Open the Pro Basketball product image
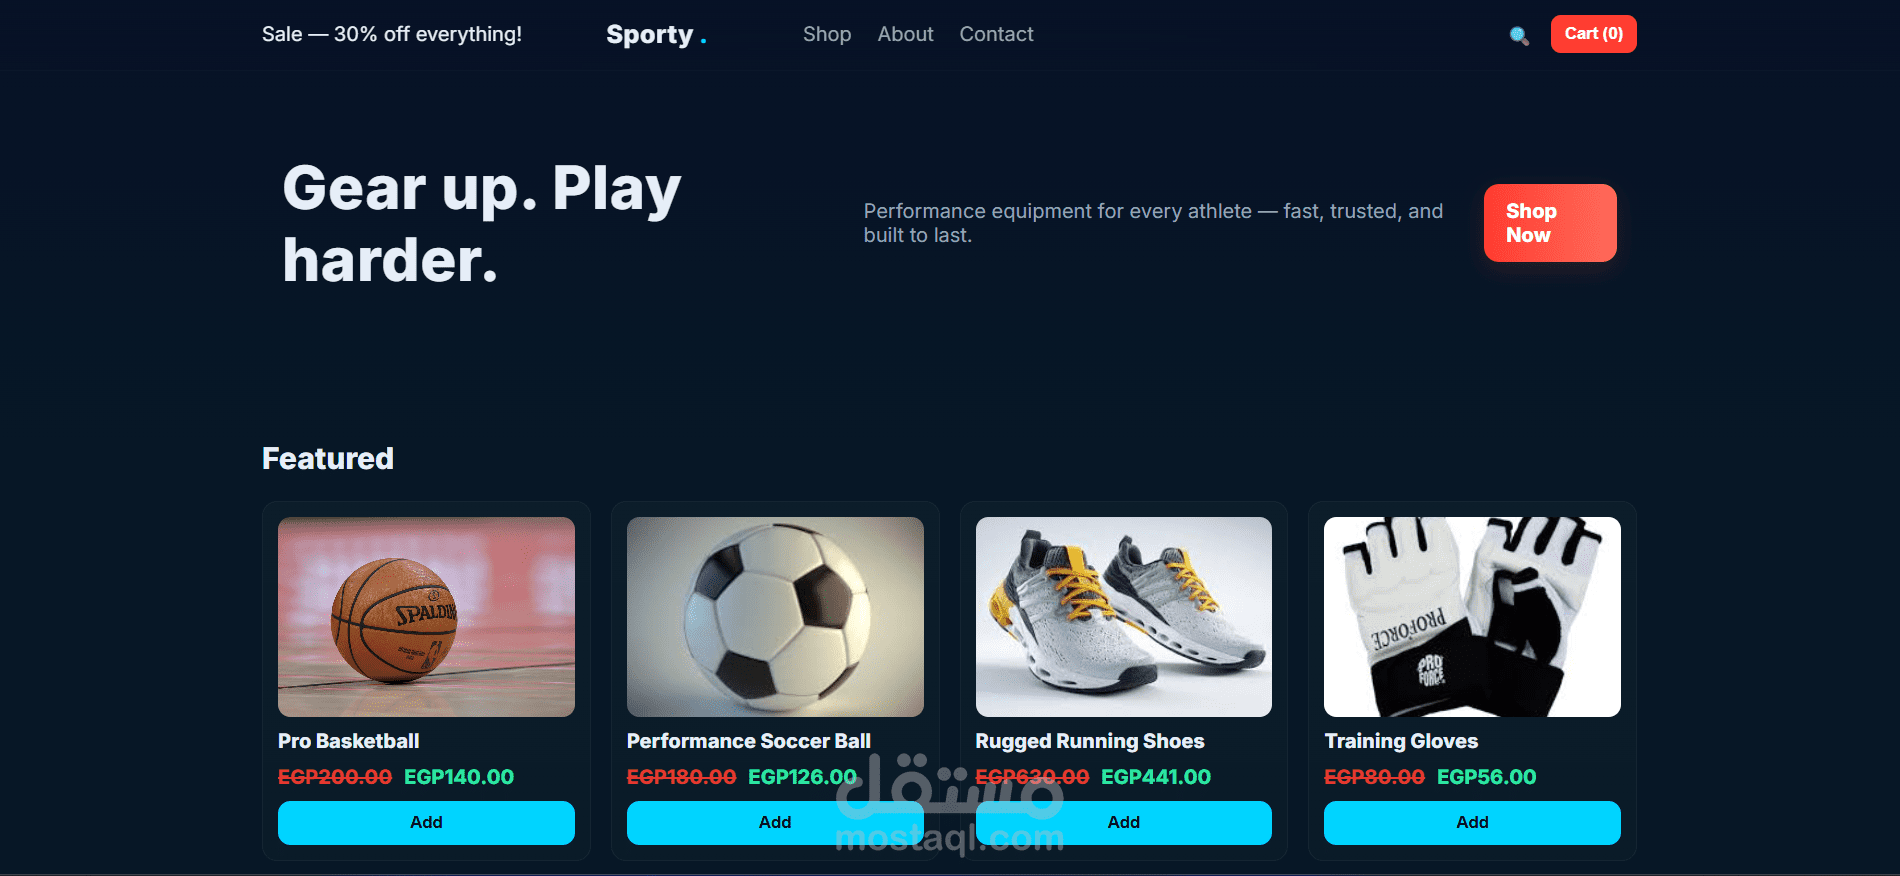This screenshot has width=1900, height=876. [426, 617]
